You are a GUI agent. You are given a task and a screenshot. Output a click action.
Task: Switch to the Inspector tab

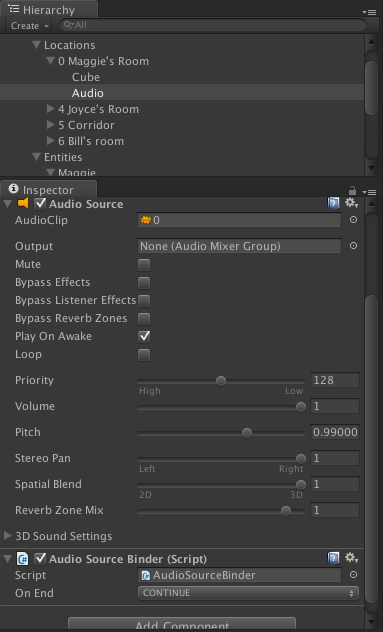(48, 189)
